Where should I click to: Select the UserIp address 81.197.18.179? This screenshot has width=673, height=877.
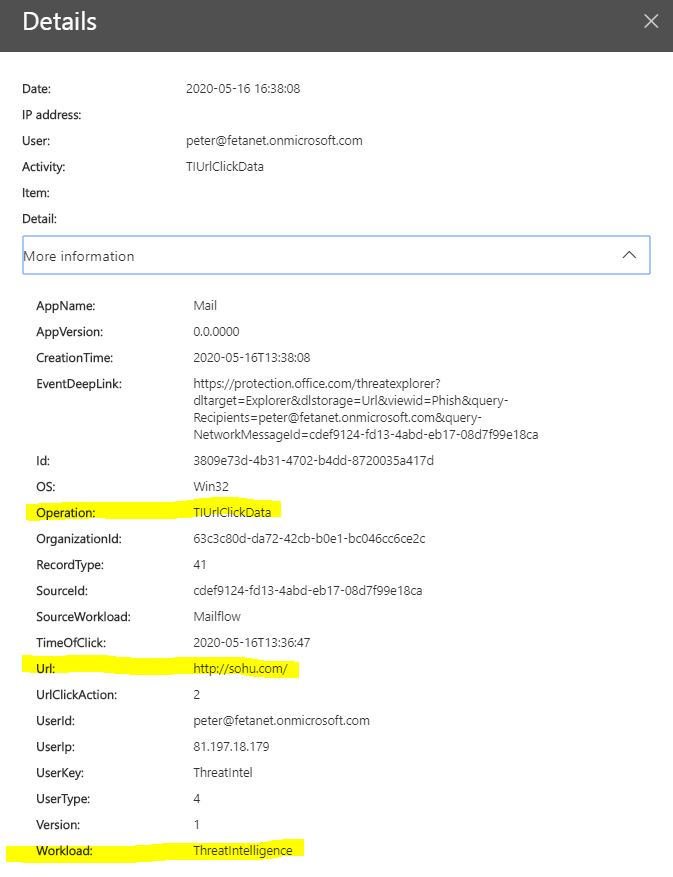(x=231, y=747)
